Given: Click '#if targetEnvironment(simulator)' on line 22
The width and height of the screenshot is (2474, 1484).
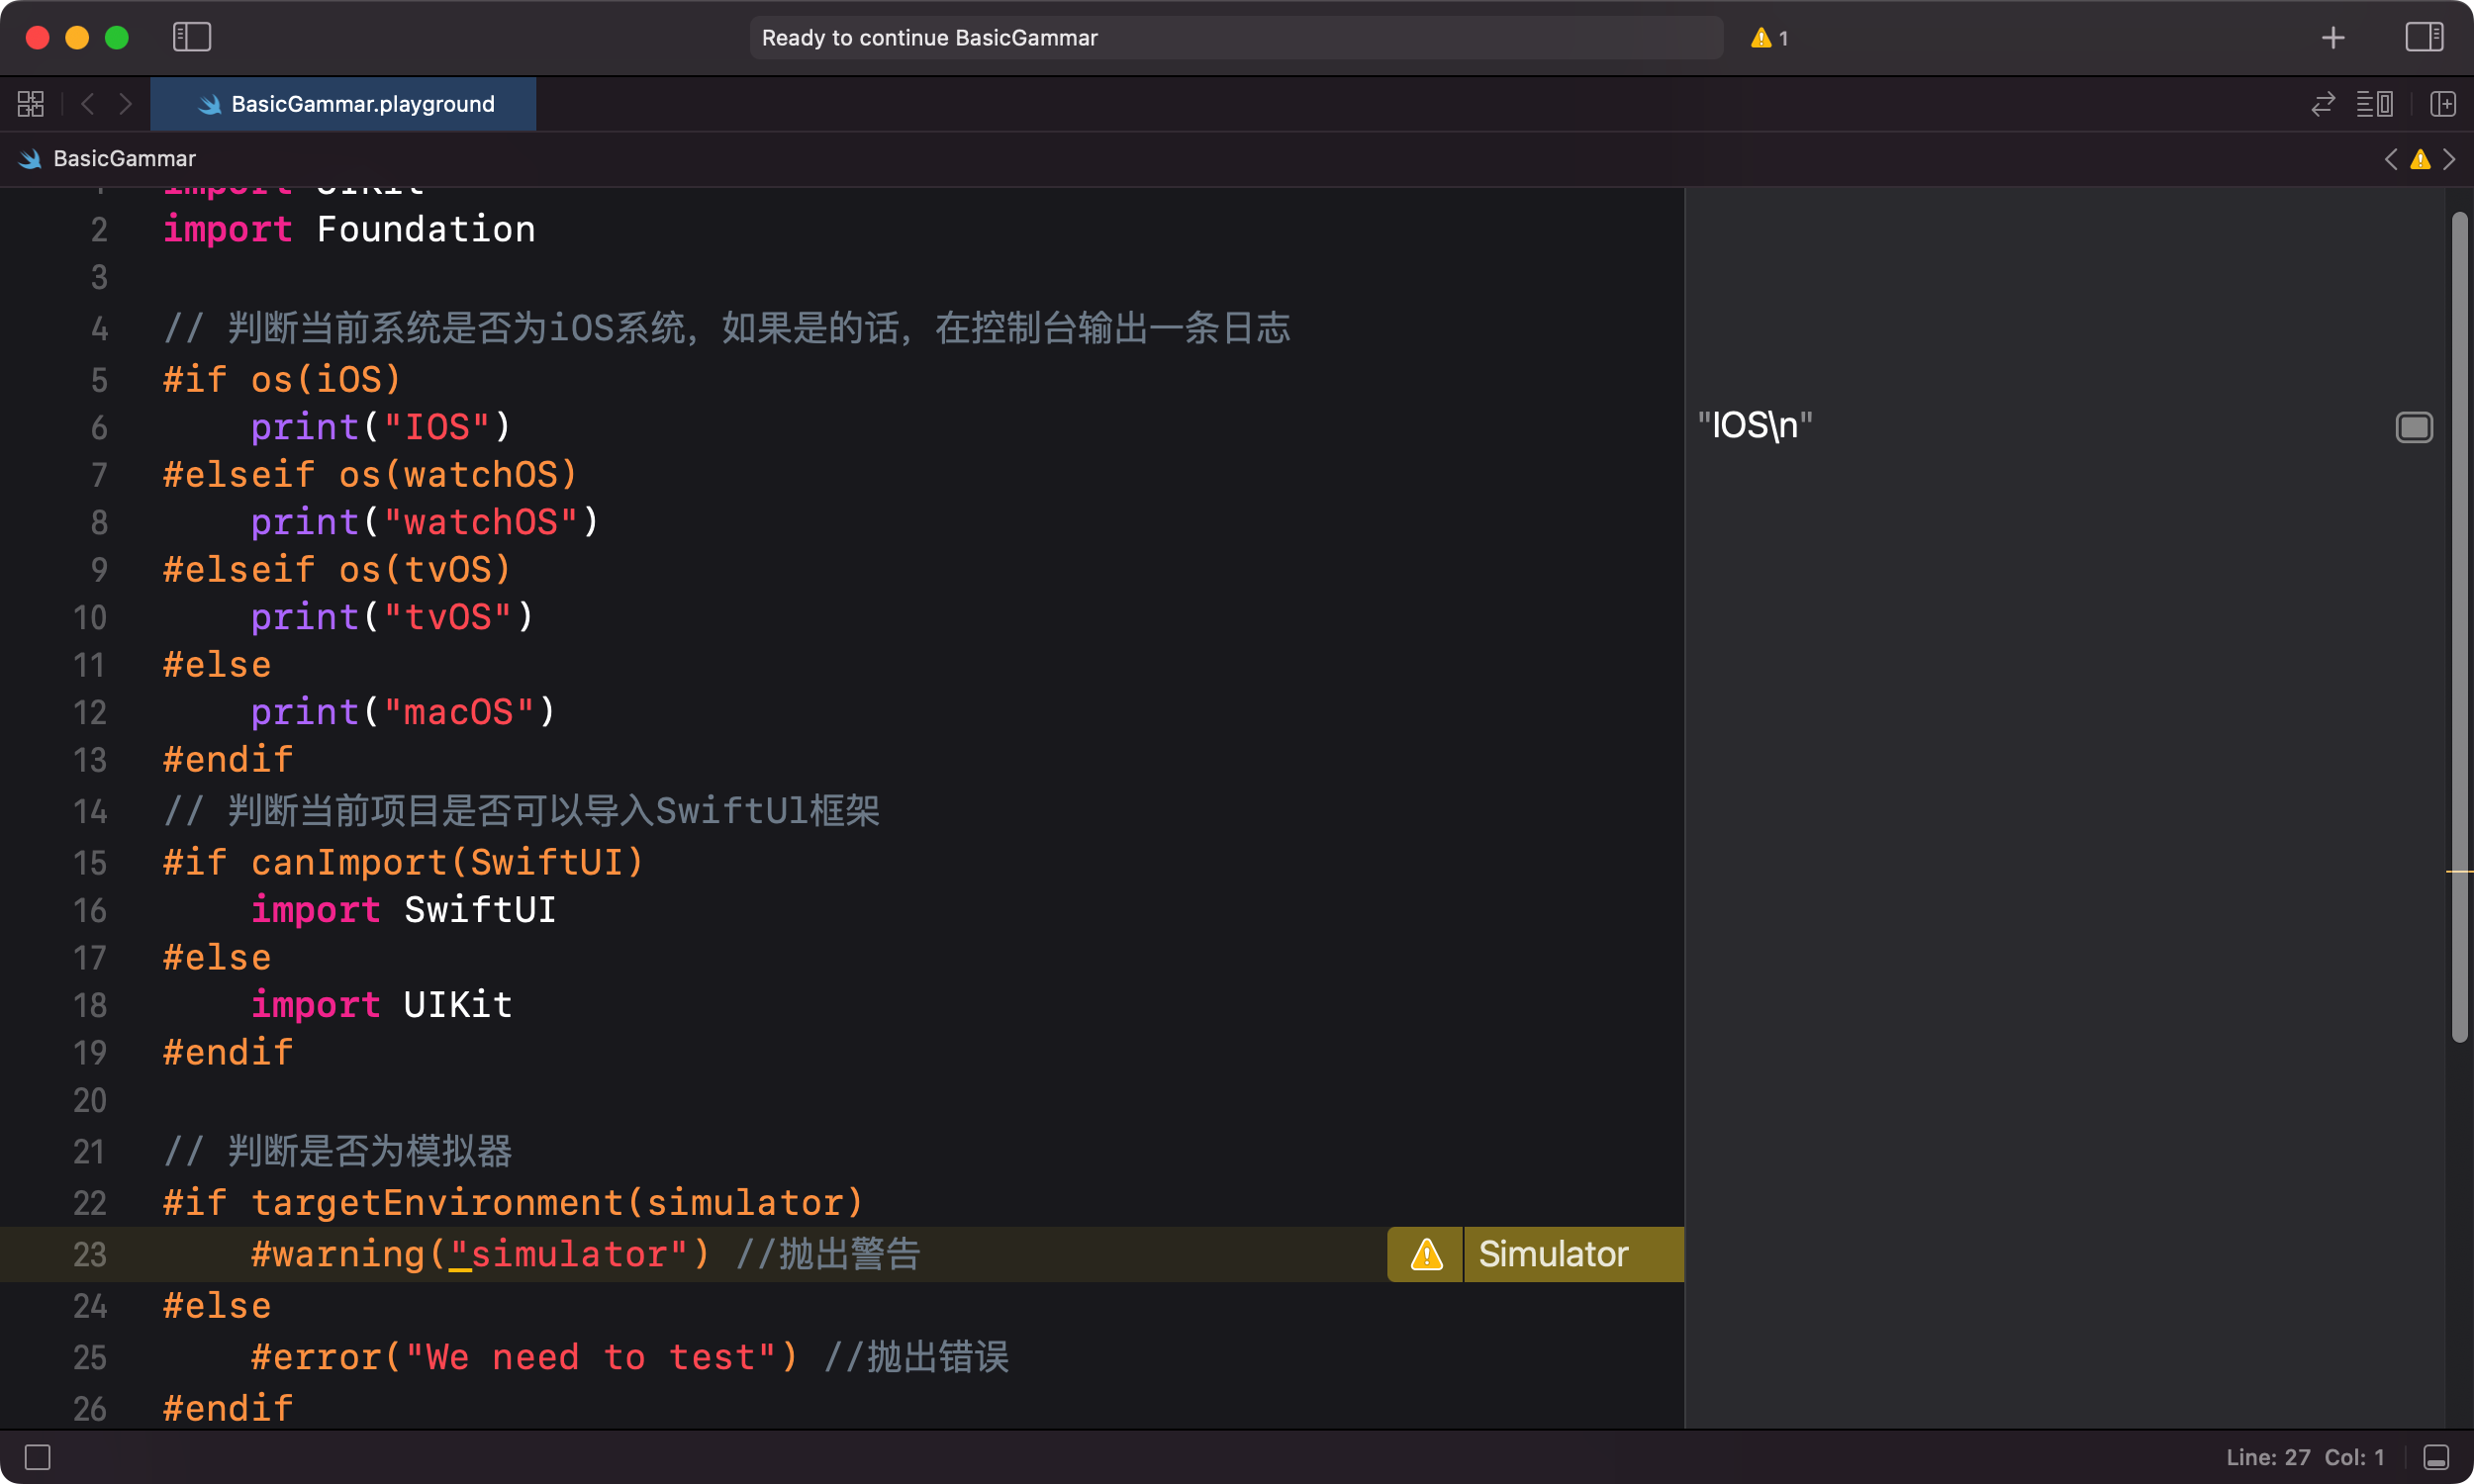Looking at the screenshot, I should click(514, 1203).
